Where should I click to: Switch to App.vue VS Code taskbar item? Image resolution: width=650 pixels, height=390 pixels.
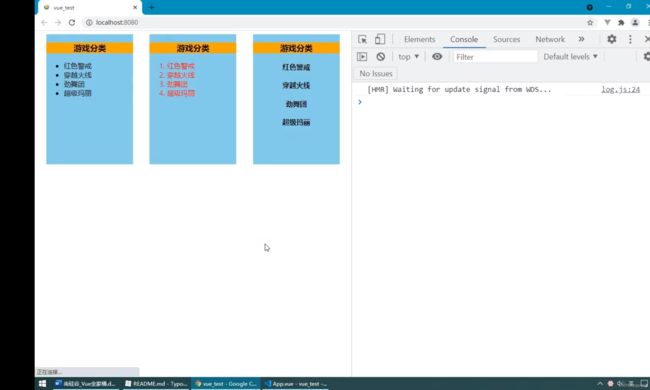point(296,384)
